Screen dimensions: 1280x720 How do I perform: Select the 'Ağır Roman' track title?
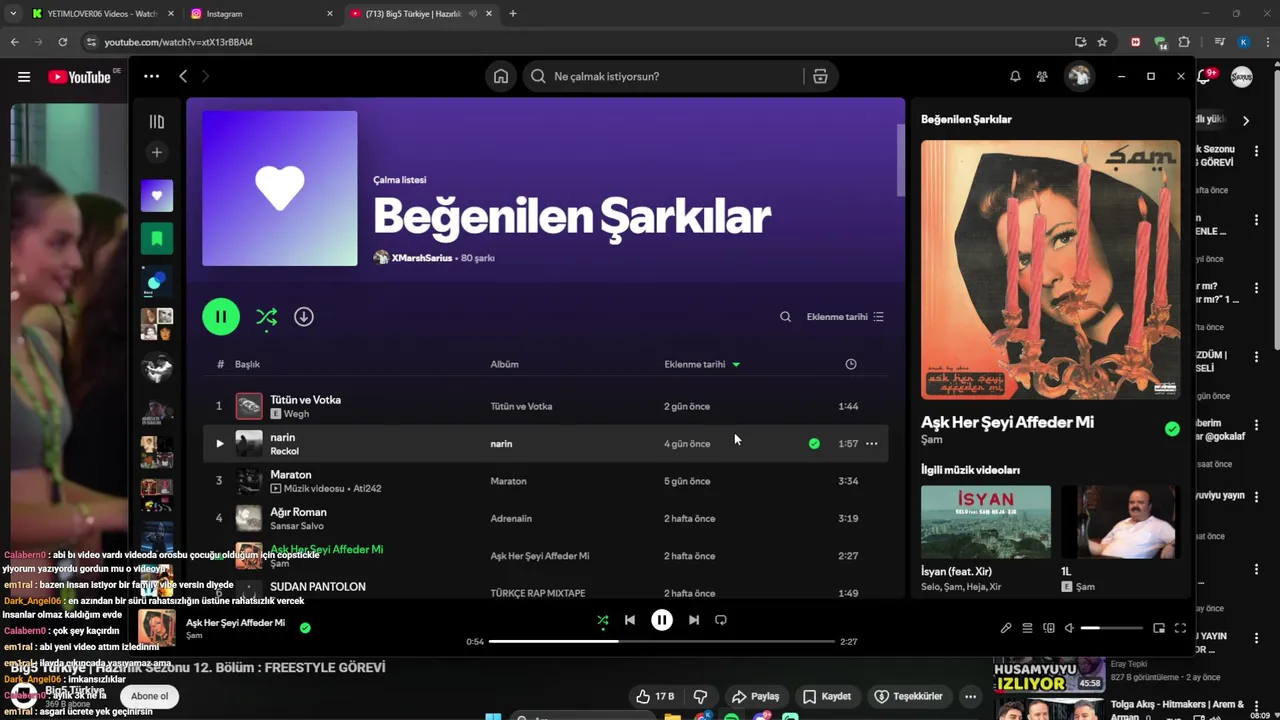pyautogui.click(x=298, y=512)
